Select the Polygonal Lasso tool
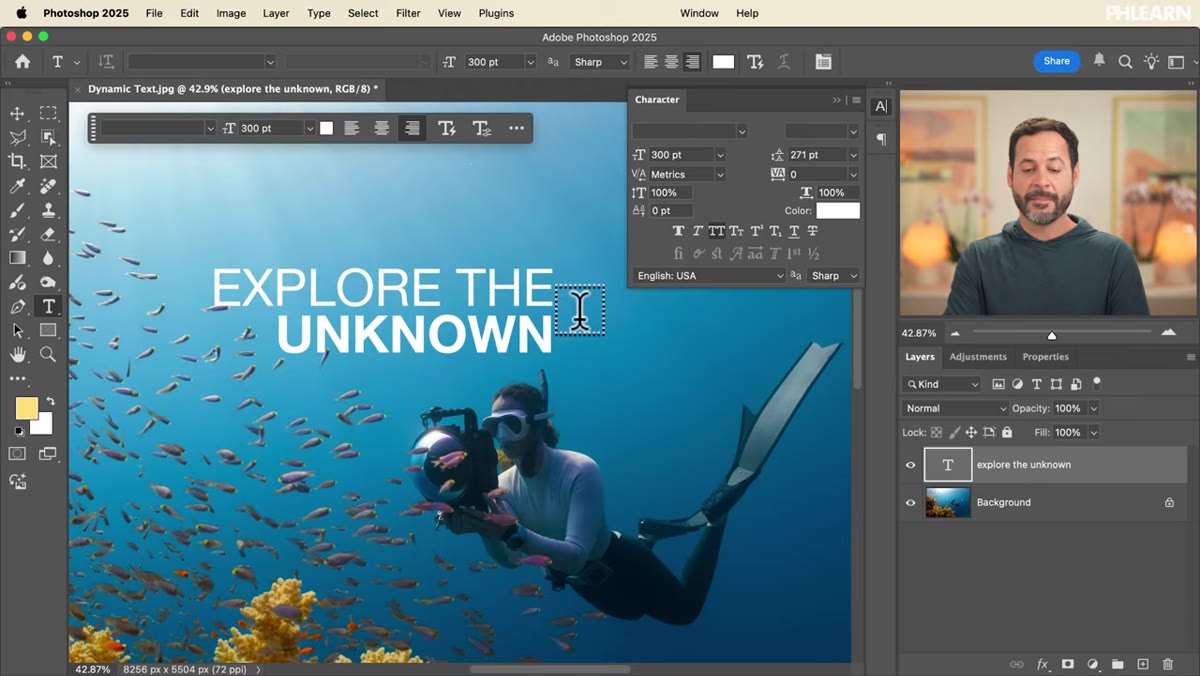Image resolution: width=1200 pixels, height=676 pixels. click(17, 137)
